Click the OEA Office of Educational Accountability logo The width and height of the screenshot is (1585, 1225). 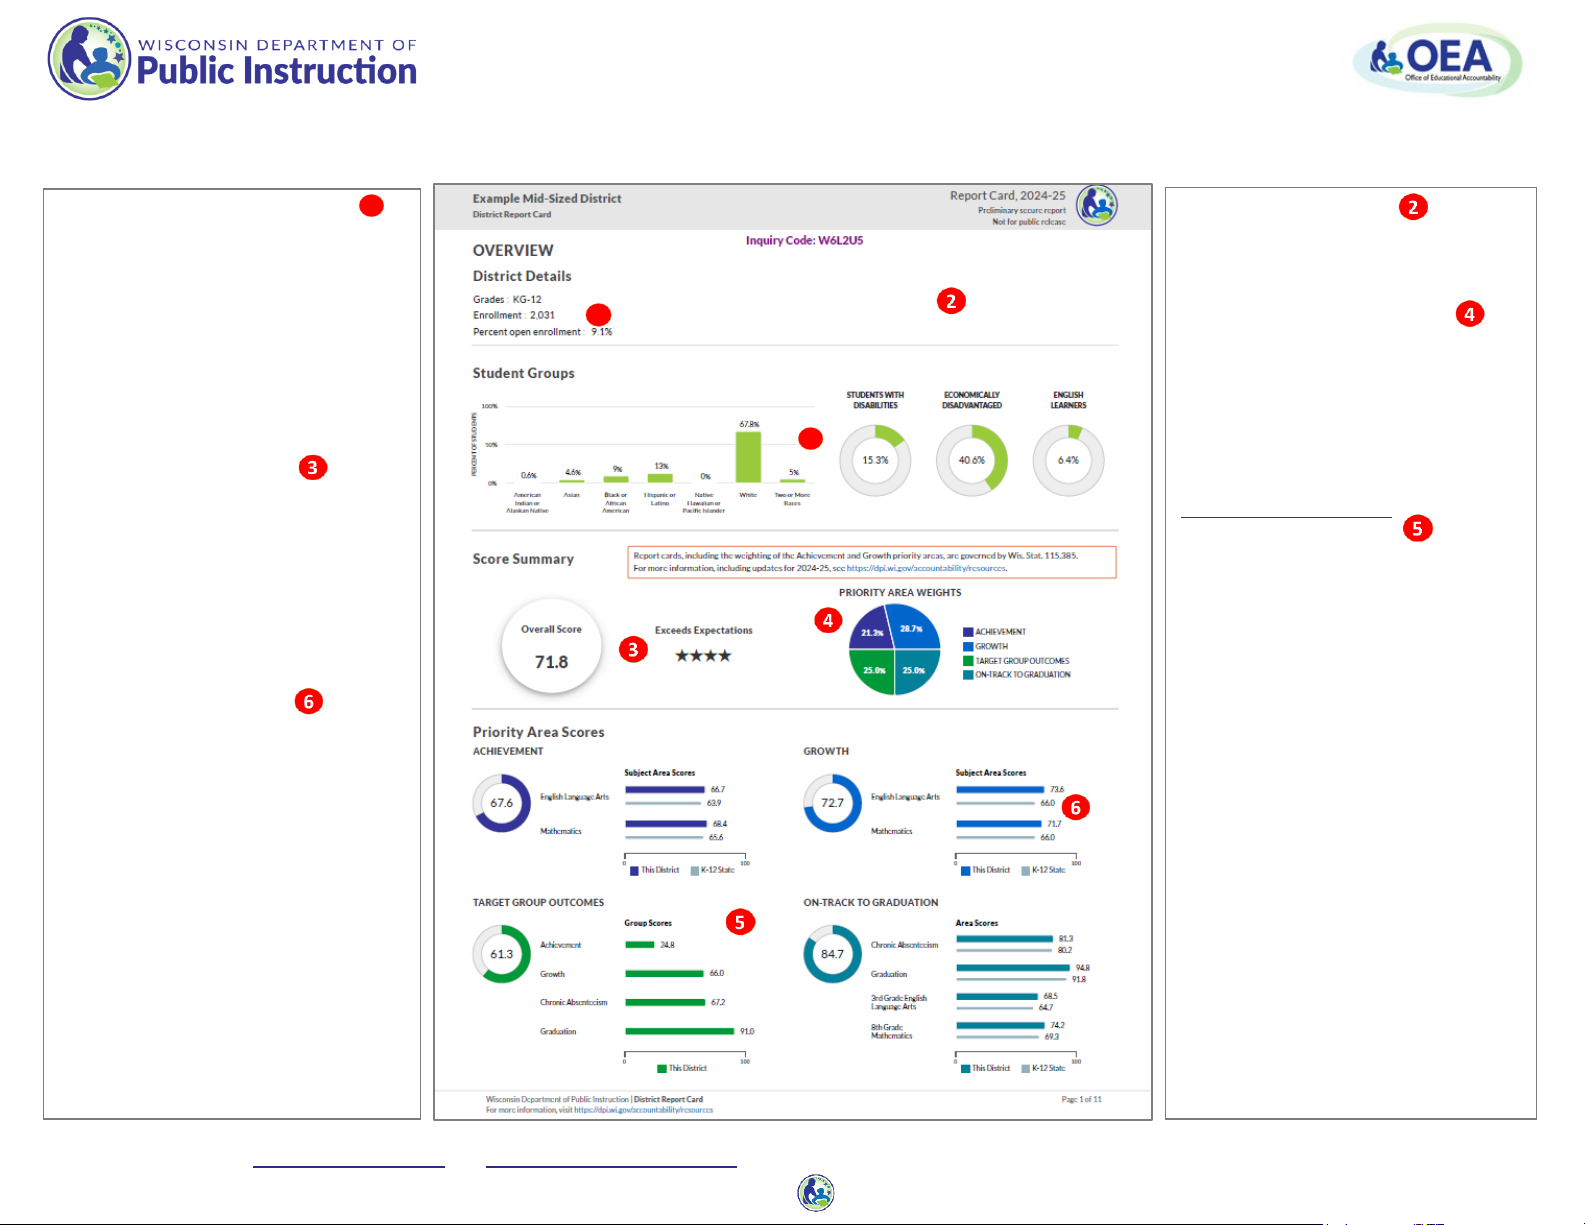(1438, 60)
